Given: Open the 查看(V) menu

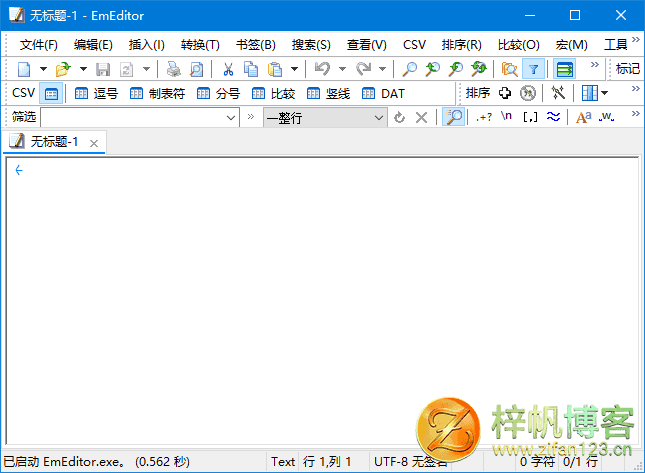Looking at the screenshot, I should tap(367, 44).
